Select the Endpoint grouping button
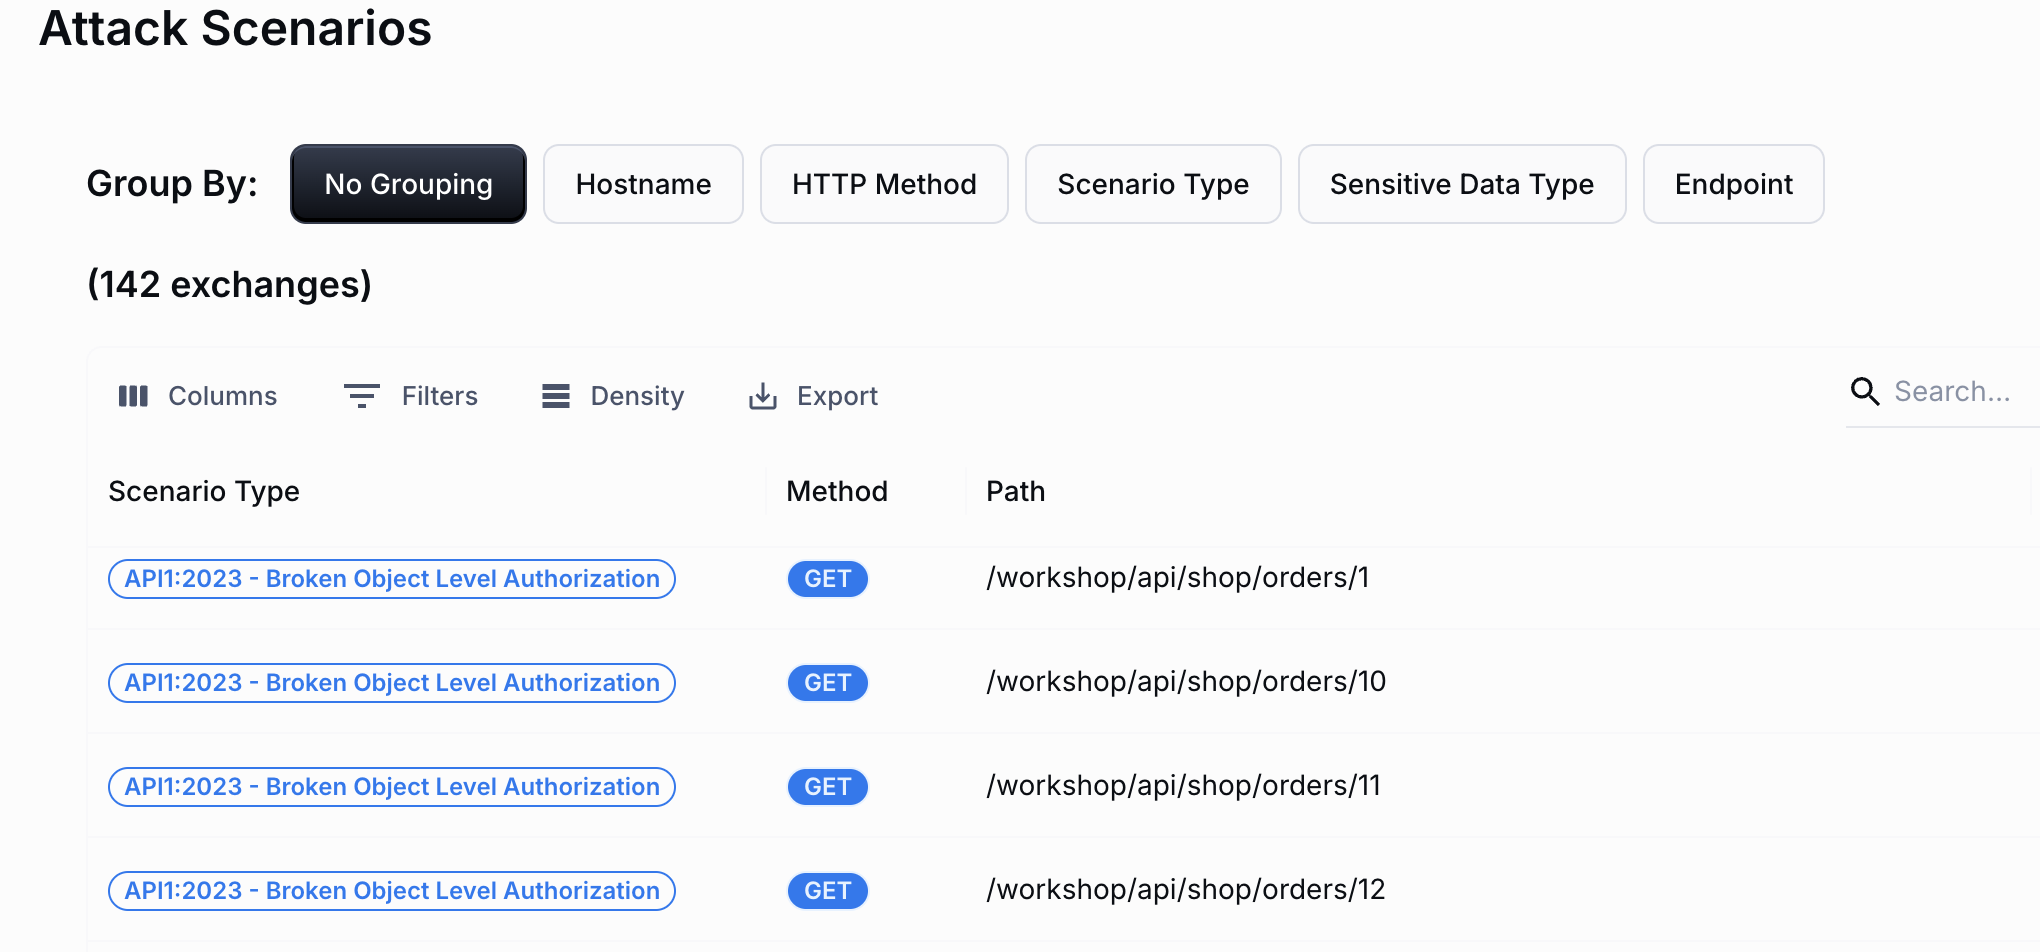2040x952 pixels. 1733,183
